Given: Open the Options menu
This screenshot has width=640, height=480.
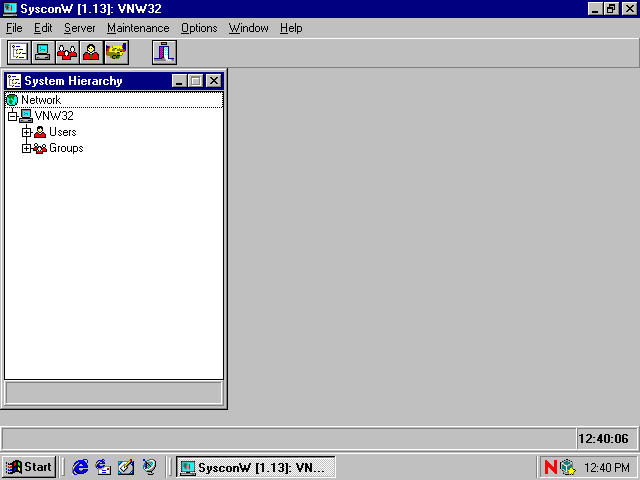Looking at the screenshot, I should [x=199, y=28].
